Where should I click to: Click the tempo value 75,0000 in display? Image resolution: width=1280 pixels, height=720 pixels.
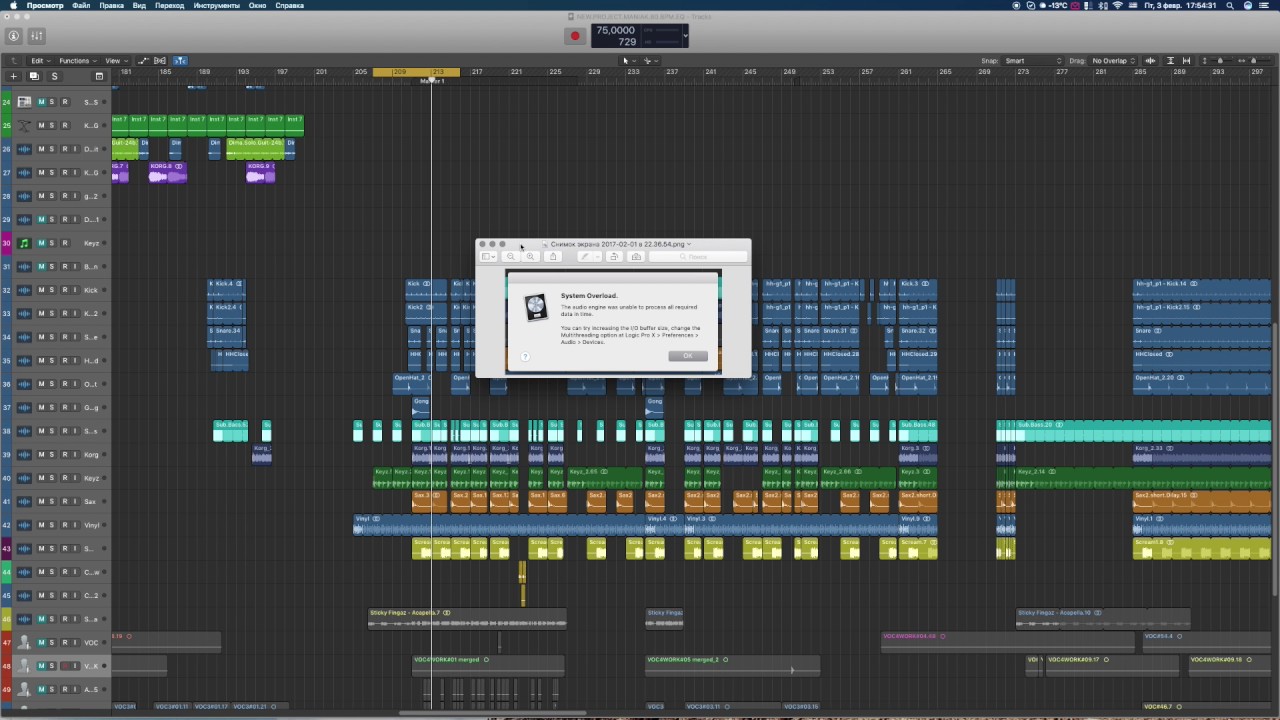click(616, 31)
